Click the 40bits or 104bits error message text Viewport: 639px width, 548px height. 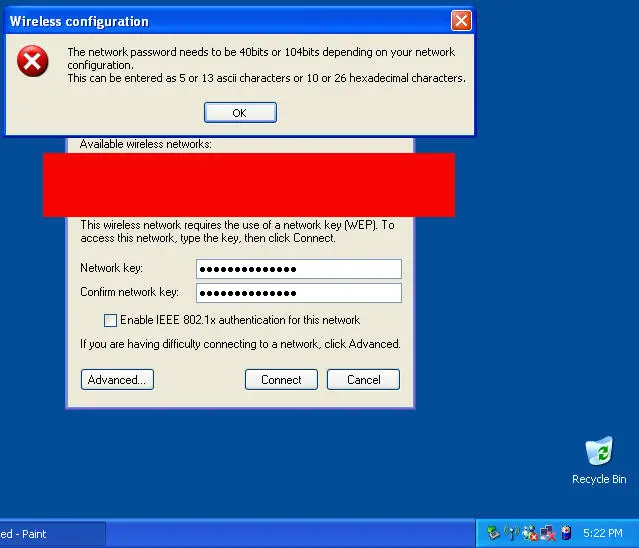point(266,65)
